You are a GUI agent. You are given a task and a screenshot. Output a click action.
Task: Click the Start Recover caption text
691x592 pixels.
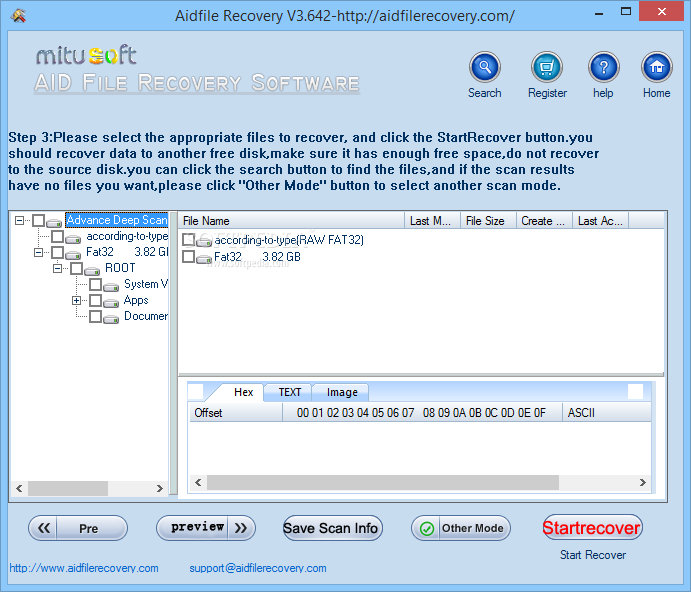(593, 555)
